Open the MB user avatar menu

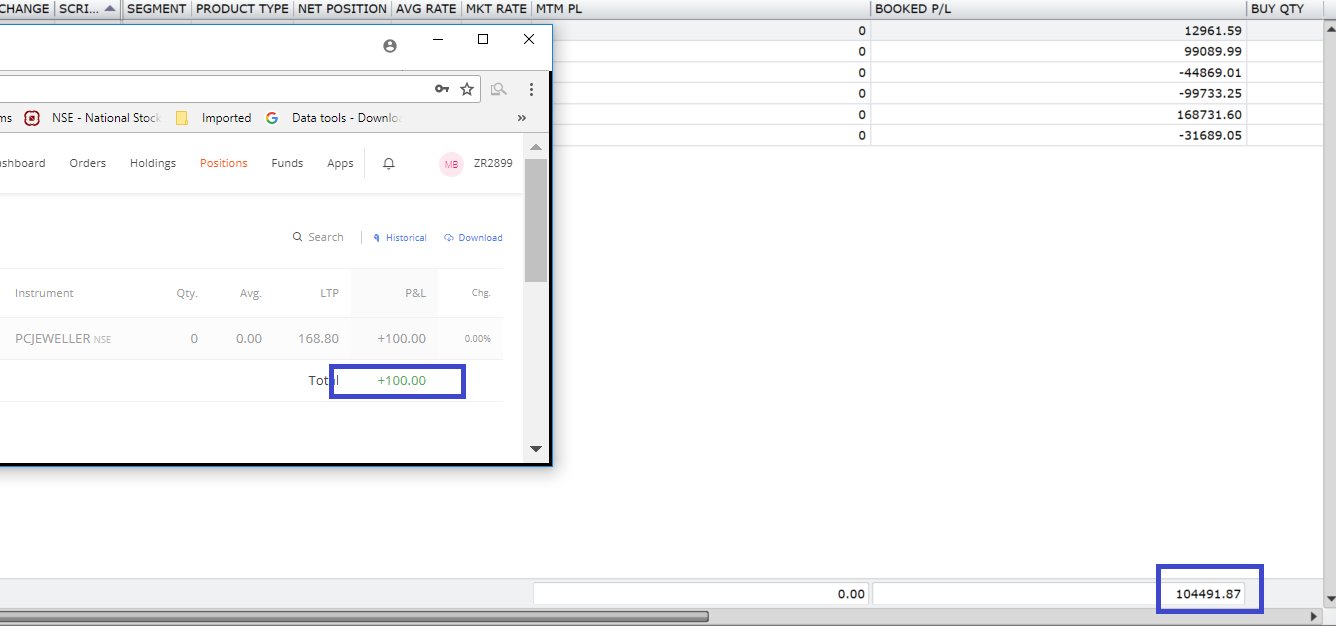[x=451, y=164]
